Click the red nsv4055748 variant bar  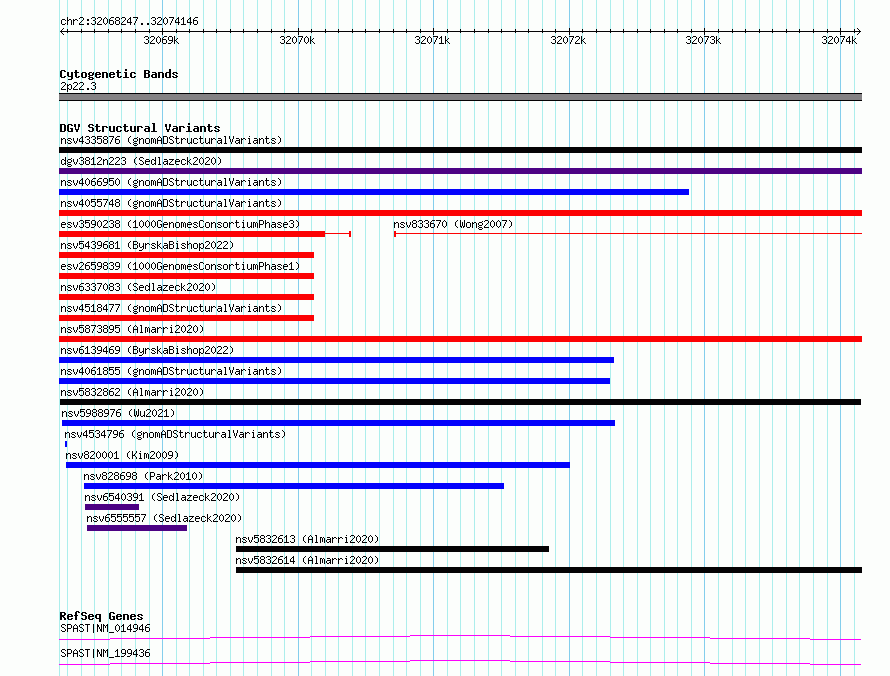coord(460,213)
